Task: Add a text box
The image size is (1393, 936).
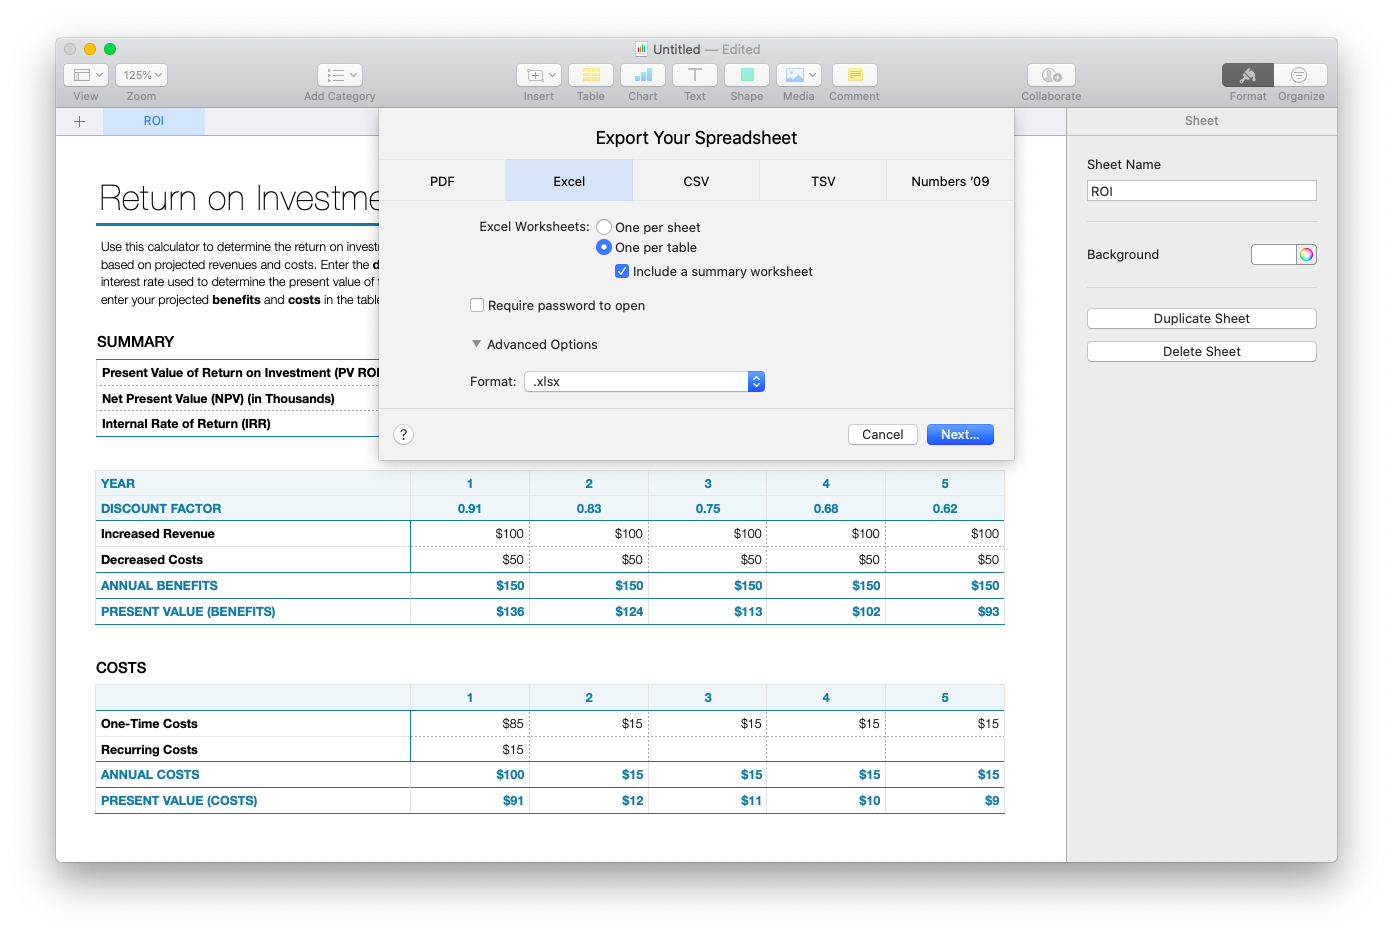Action: [694, 75]
